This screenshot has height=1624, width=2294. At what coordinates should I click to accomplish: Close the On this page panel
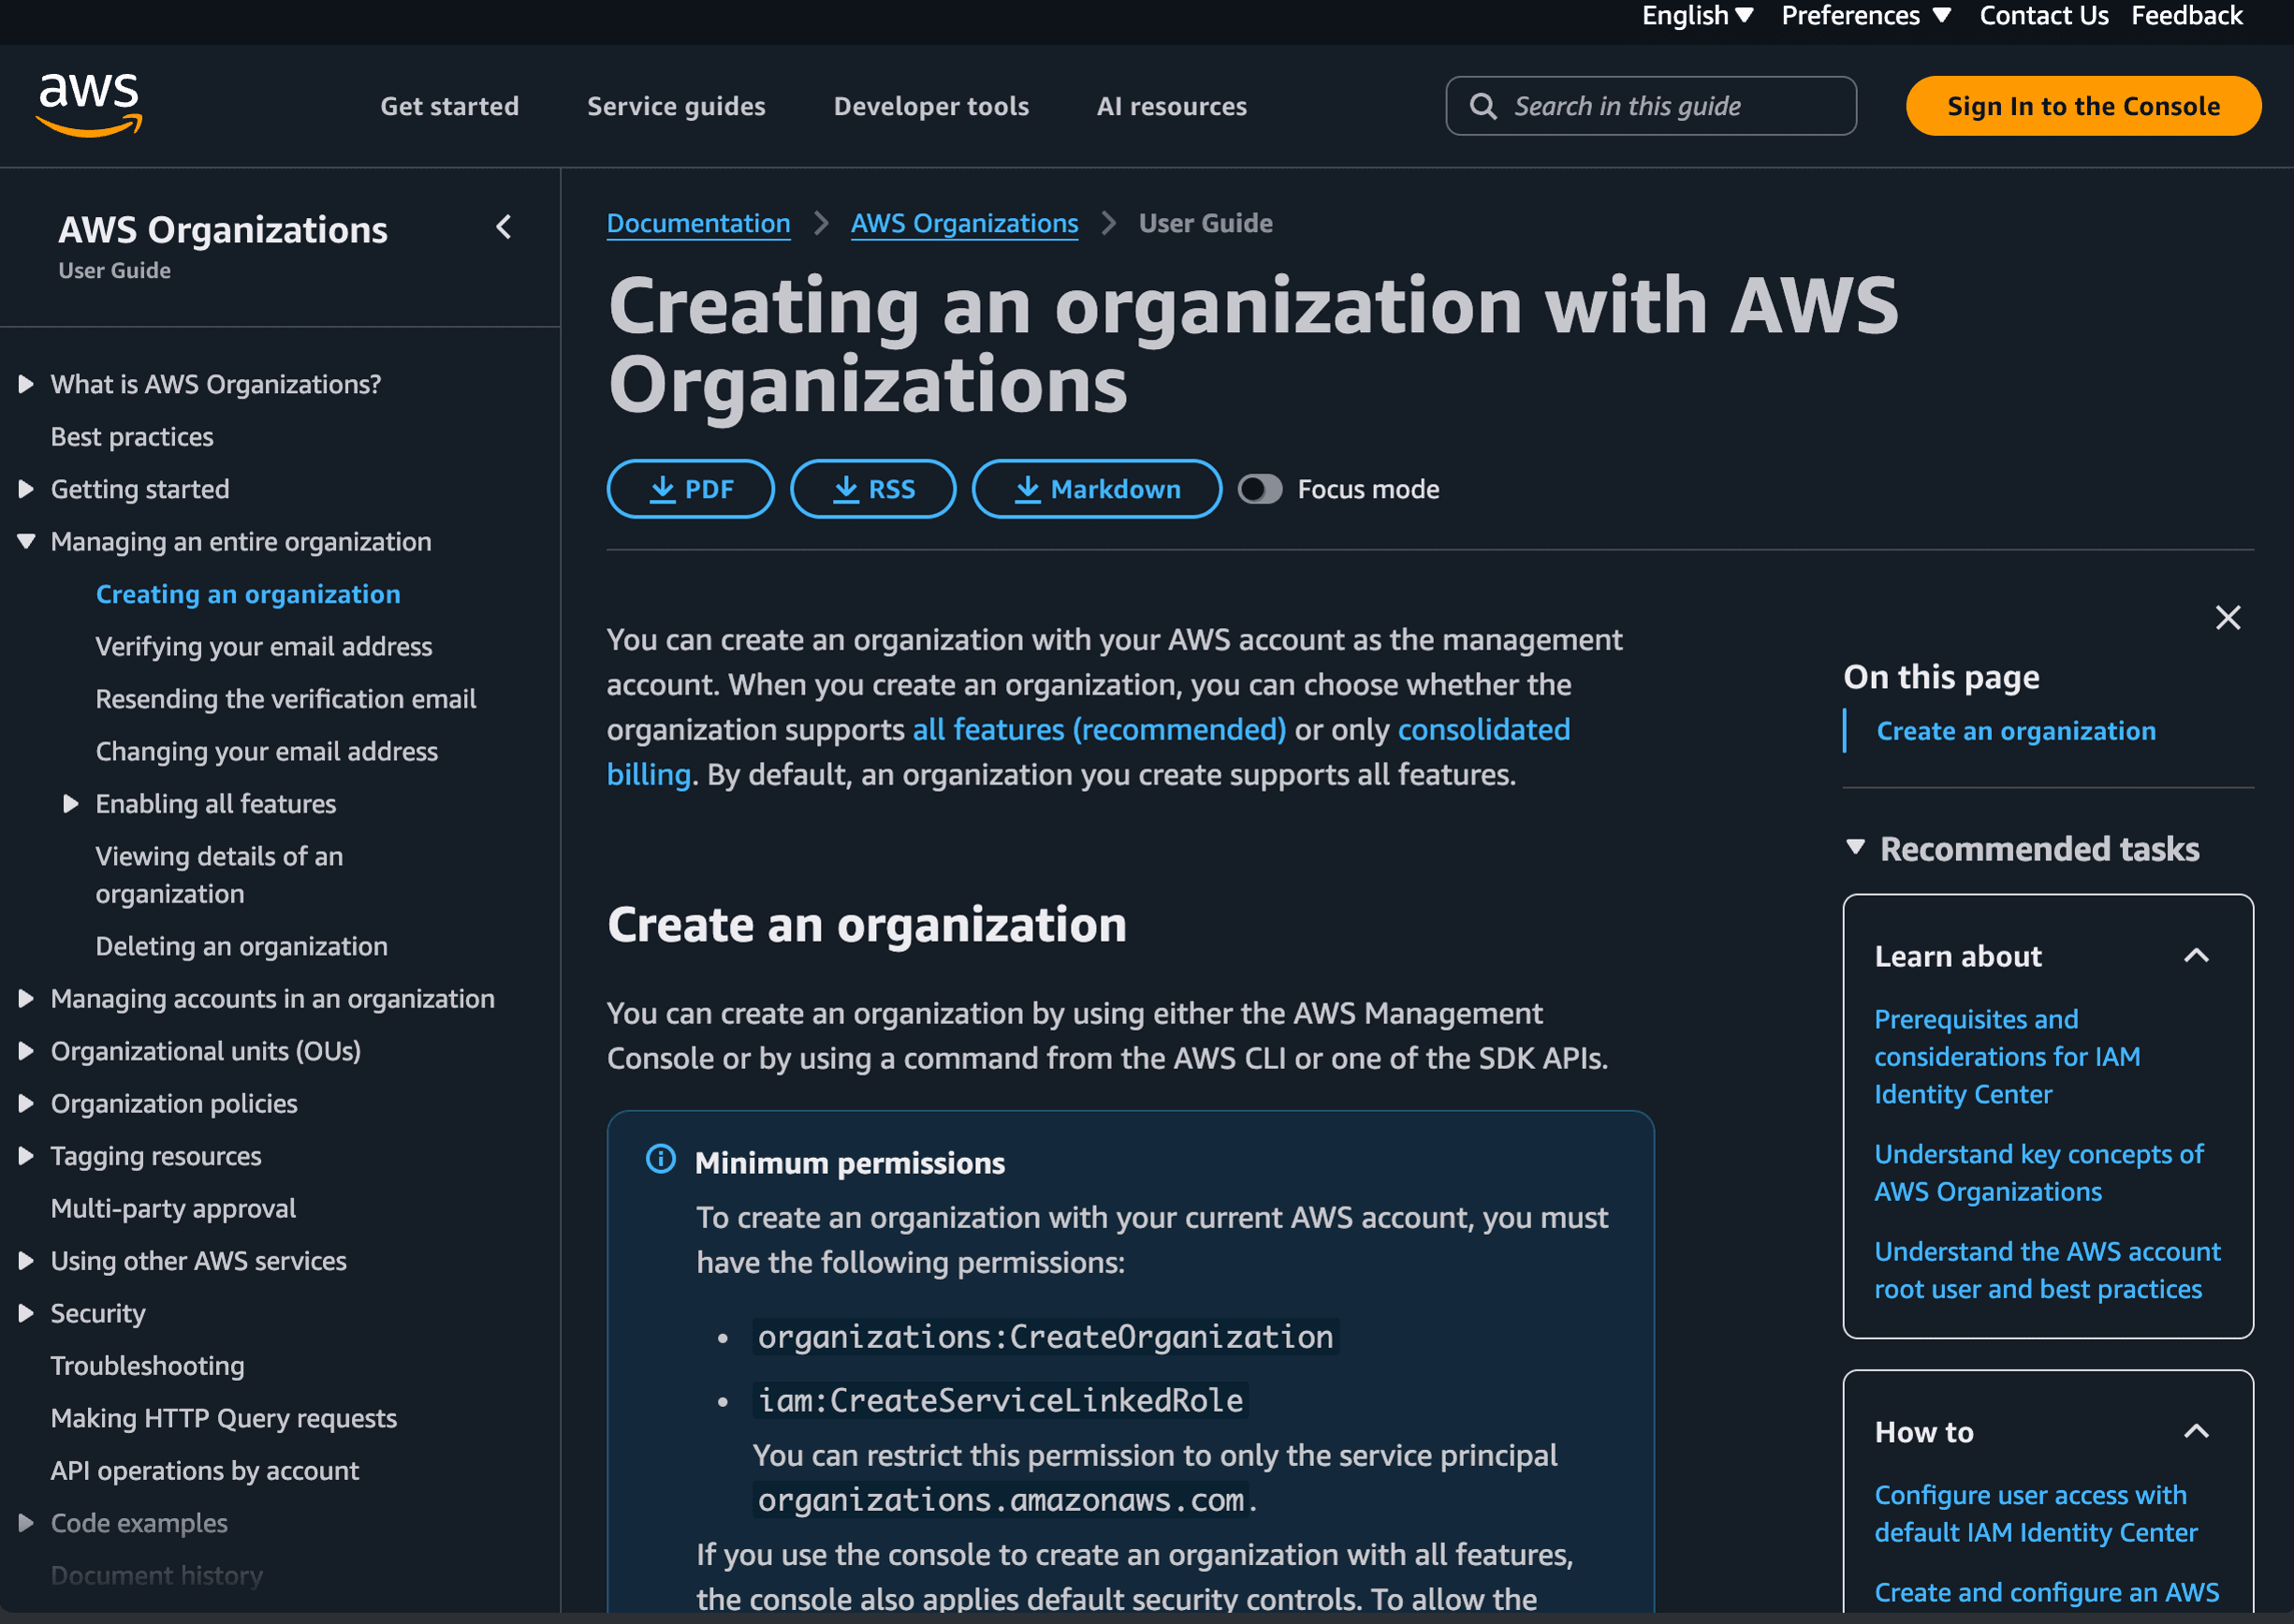(2227, 617)
